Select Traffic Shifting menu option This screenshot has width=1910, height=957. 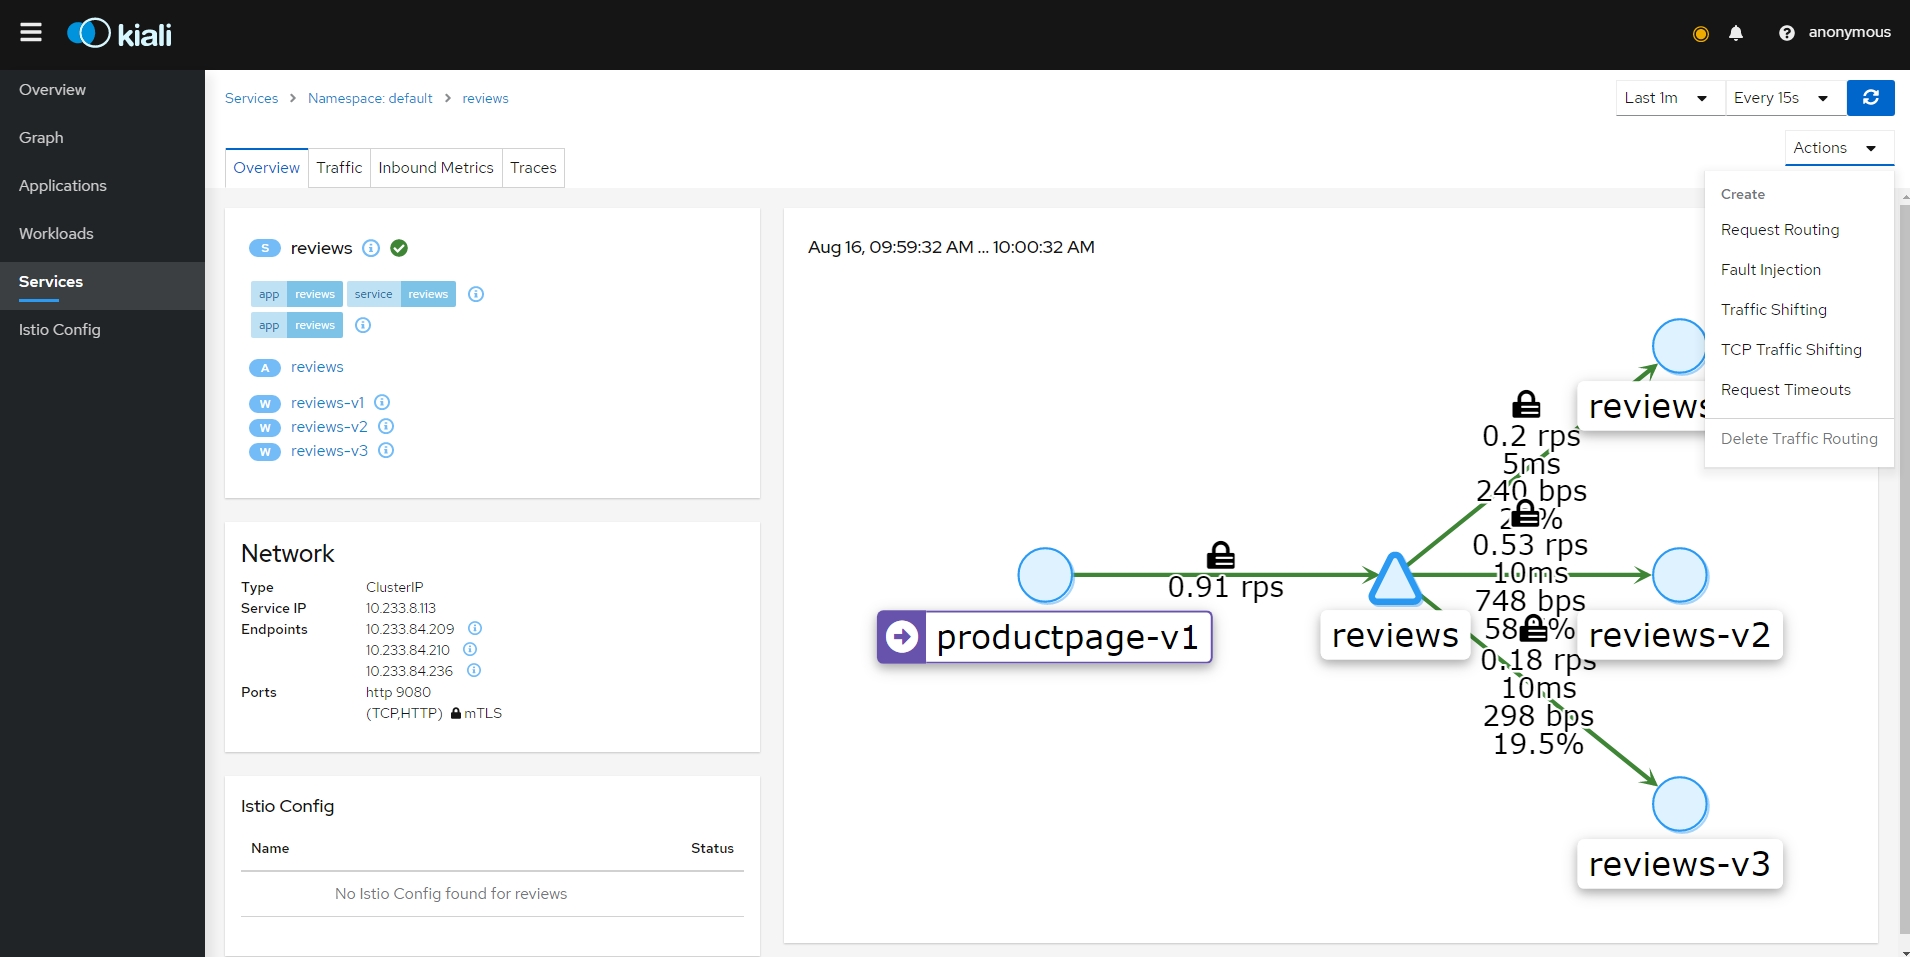point(1773,310)
